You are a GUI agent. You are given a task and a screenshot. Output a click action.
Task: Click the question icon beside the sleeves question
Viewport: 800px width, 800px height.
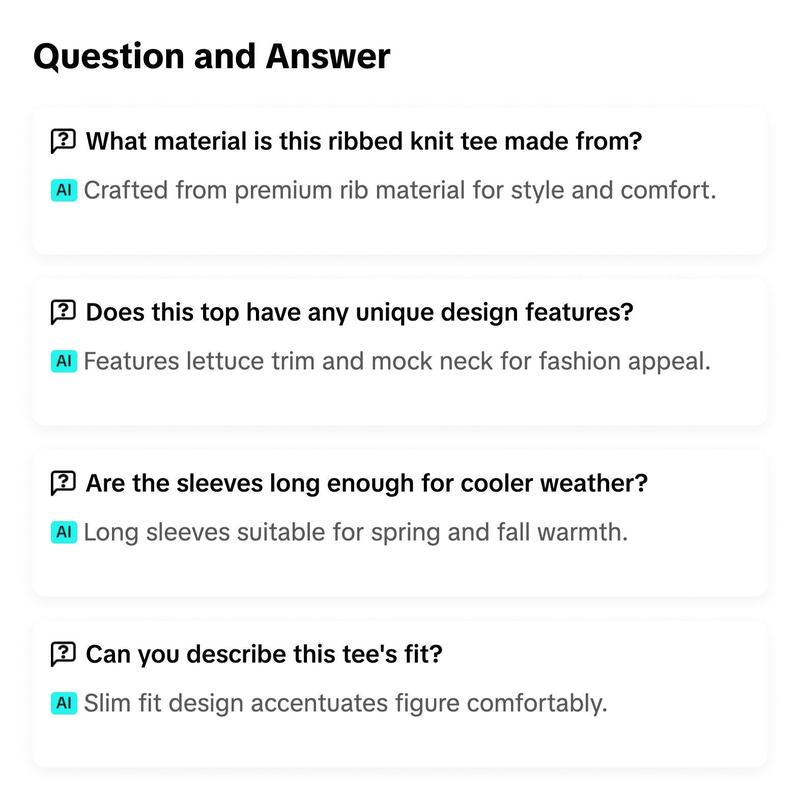click(x=63, y=483)
